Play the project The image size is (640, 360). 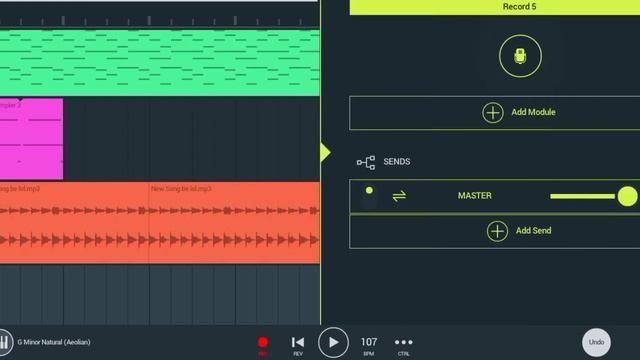click(x=333, y=343)
